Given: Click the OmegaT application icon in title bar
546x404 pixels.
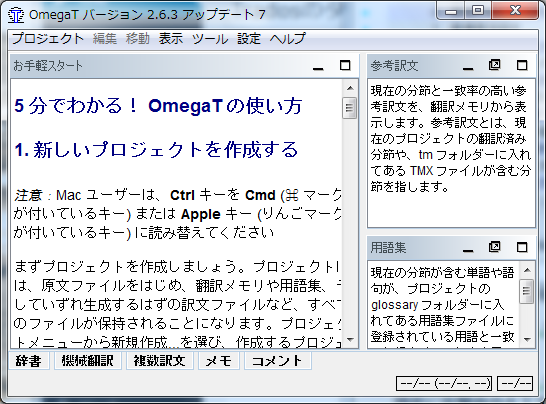Looking at the screenshot, I should click(16, 15).
